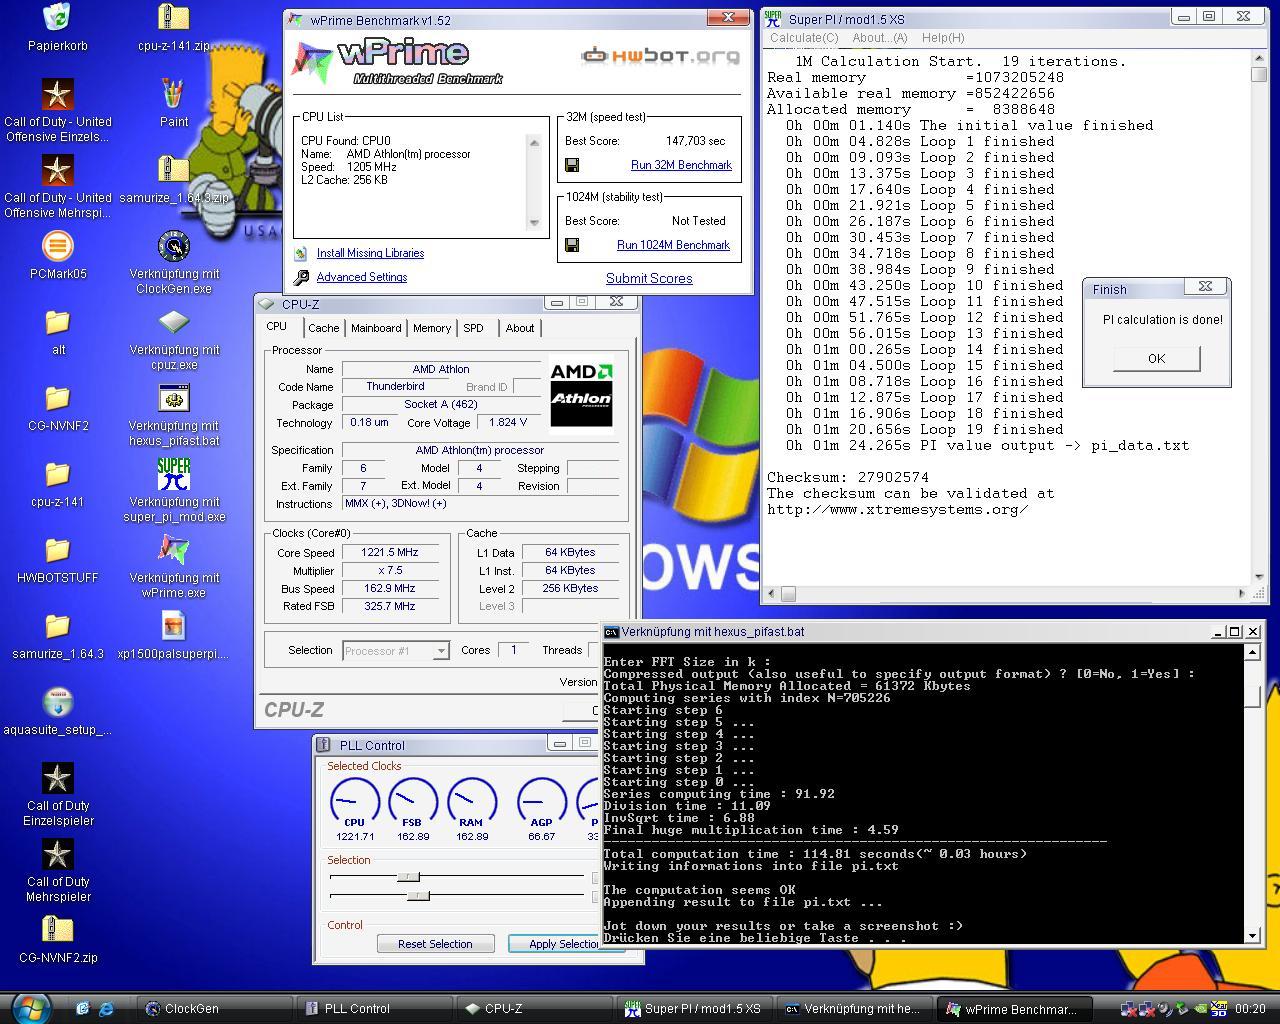Launch PCMark05 desktop icon
This screenshot has height=1024, width=1280.
tap(57, 246)
